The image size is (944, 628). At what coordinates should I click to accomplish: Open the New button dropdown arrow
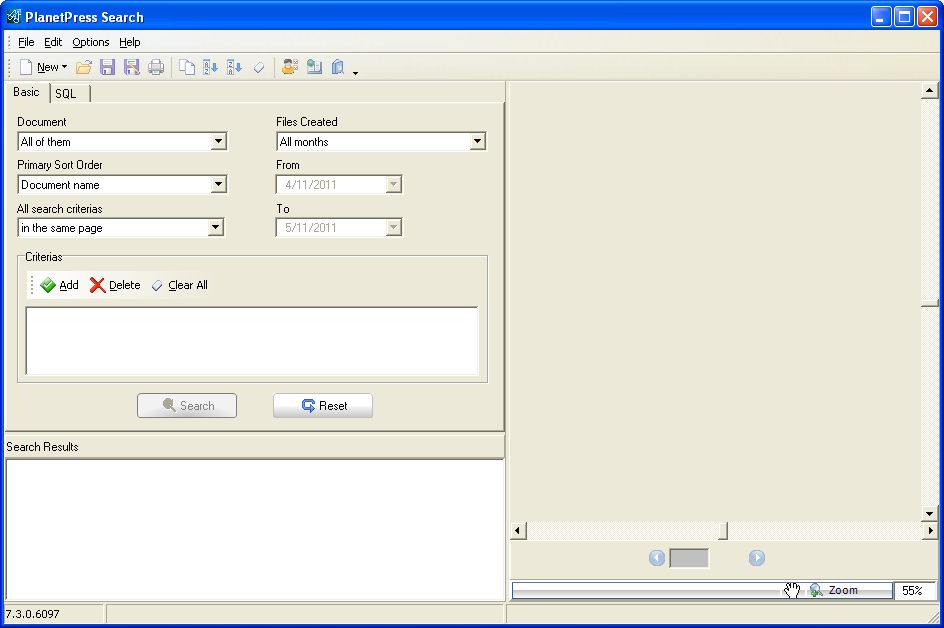click(x=64, y=67)
